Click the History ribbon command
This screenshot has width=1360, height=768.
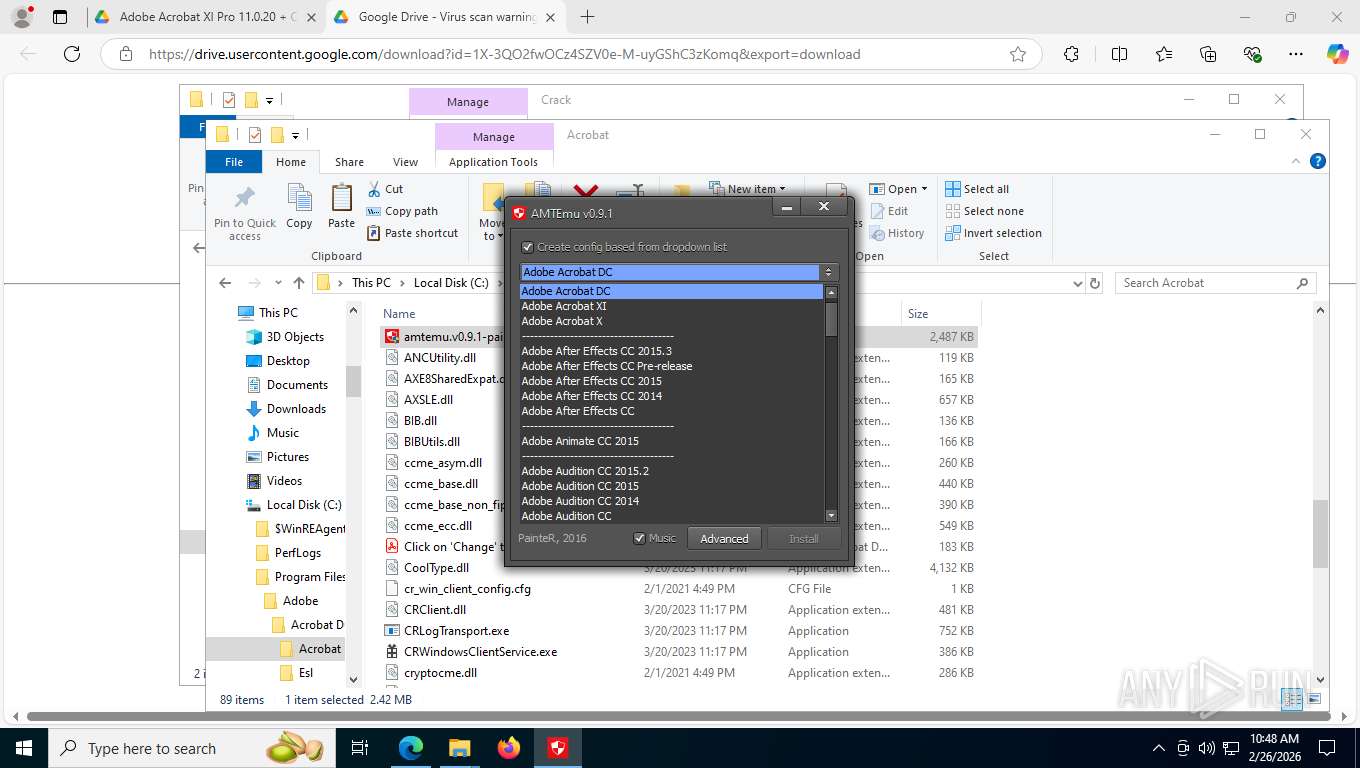[x=897, y=233]
